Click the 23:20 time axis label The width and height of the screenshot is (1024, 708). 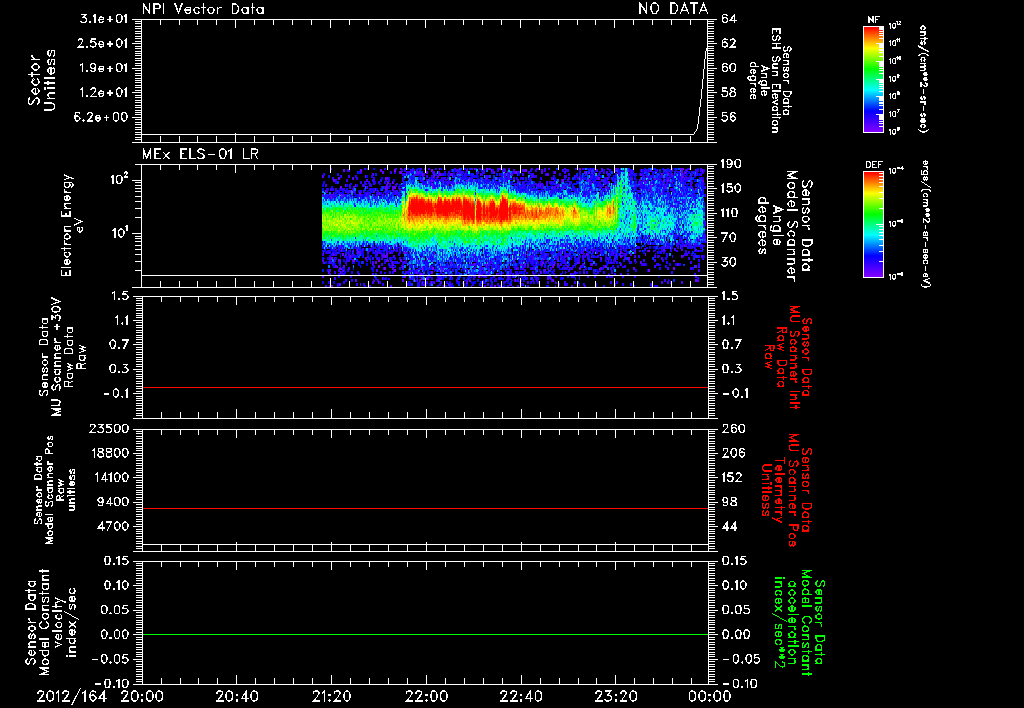point(616,696)
